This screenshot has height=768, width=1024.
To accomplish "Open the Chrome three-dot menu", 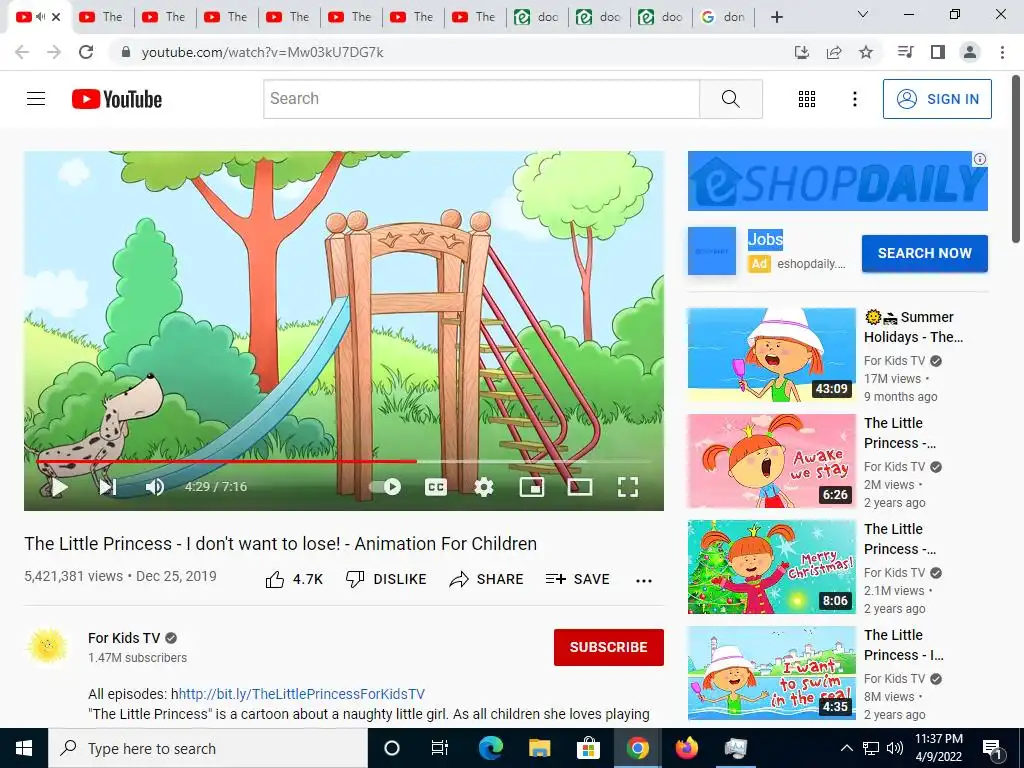I will tap(1002, 52).
